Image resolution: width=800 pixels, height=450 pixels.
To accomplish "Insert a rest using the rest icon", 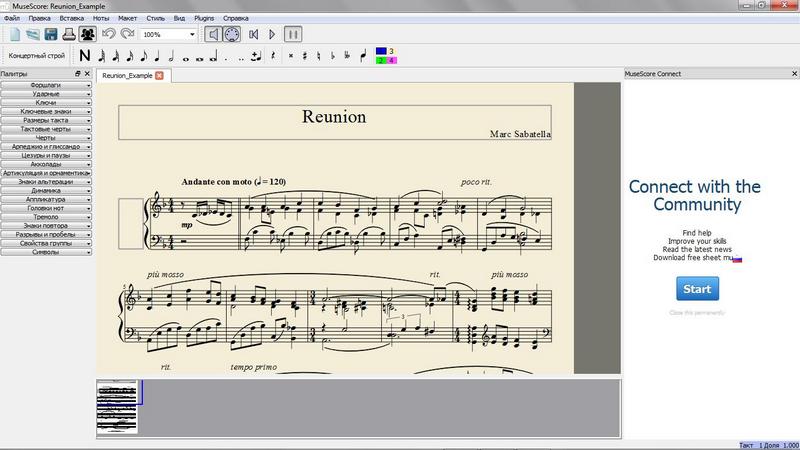I will [x=273, y=56].
